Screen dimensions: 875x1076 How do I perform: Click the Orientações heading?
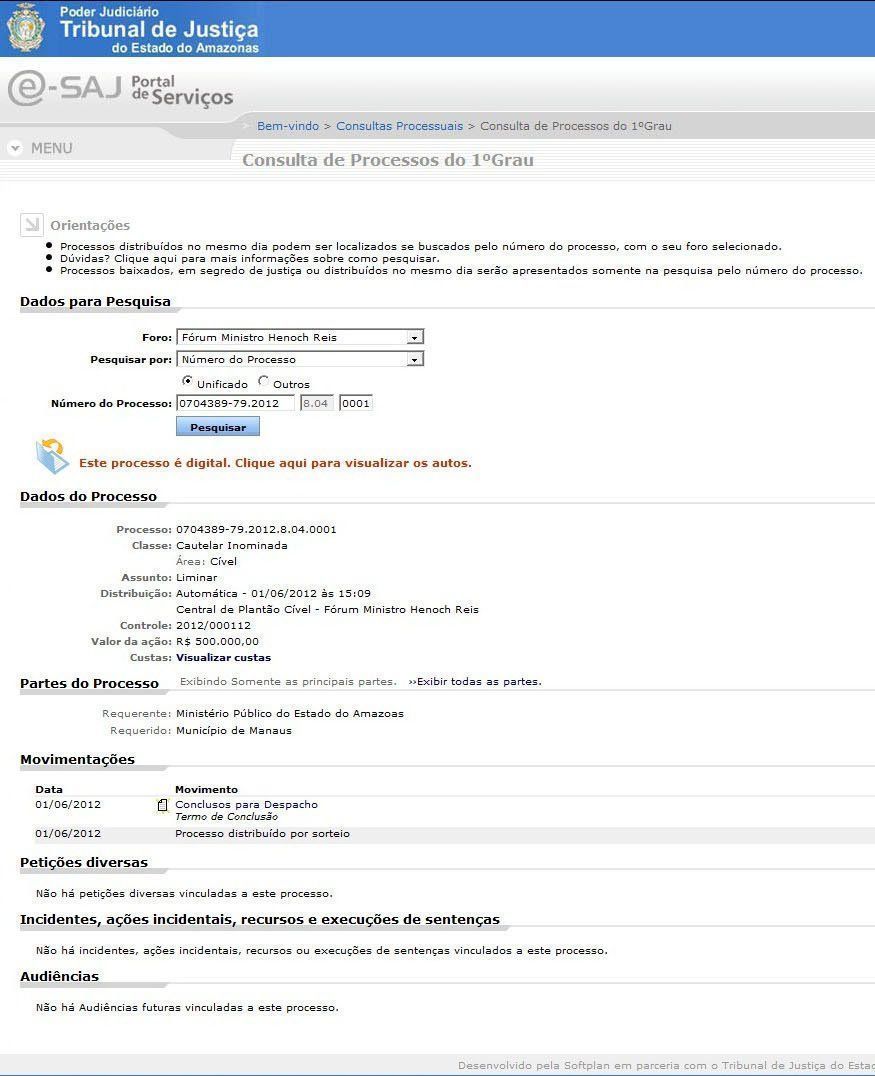click(90, 225)
